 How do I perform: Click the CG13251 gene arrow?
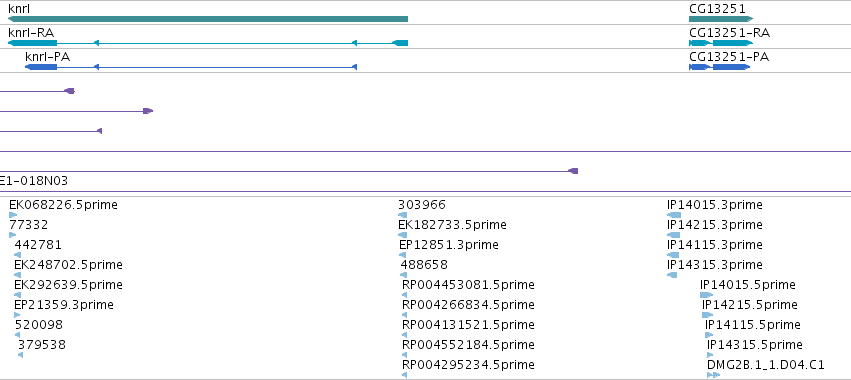click(721, 19)
